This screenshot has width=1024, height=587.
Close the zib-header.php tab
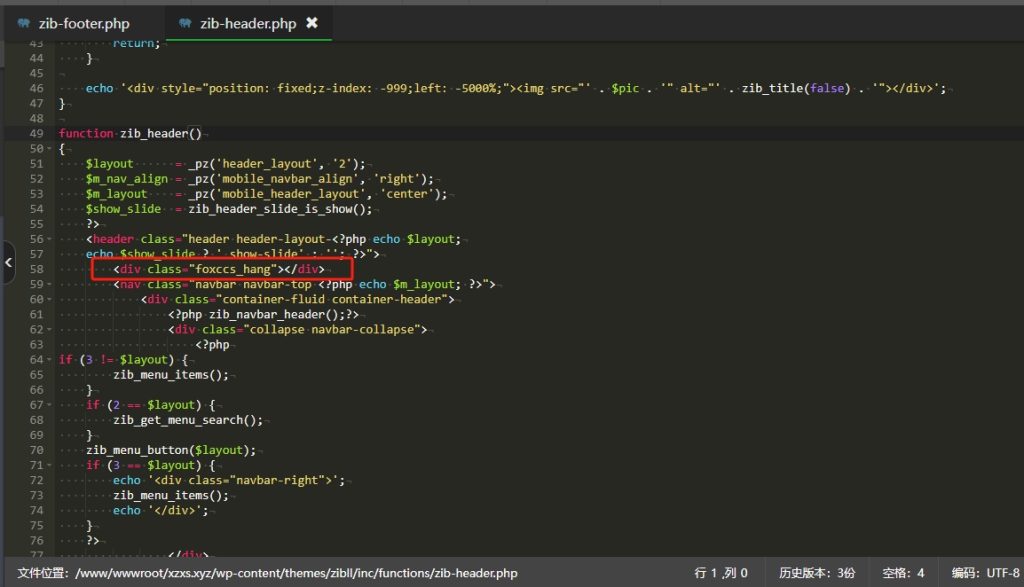pos(312,22)
